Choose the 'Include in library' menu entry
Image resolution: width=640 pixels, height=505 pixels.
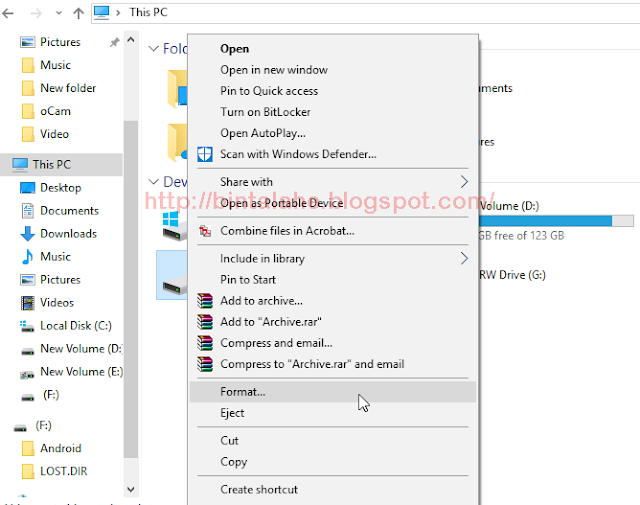coord(262,258)
